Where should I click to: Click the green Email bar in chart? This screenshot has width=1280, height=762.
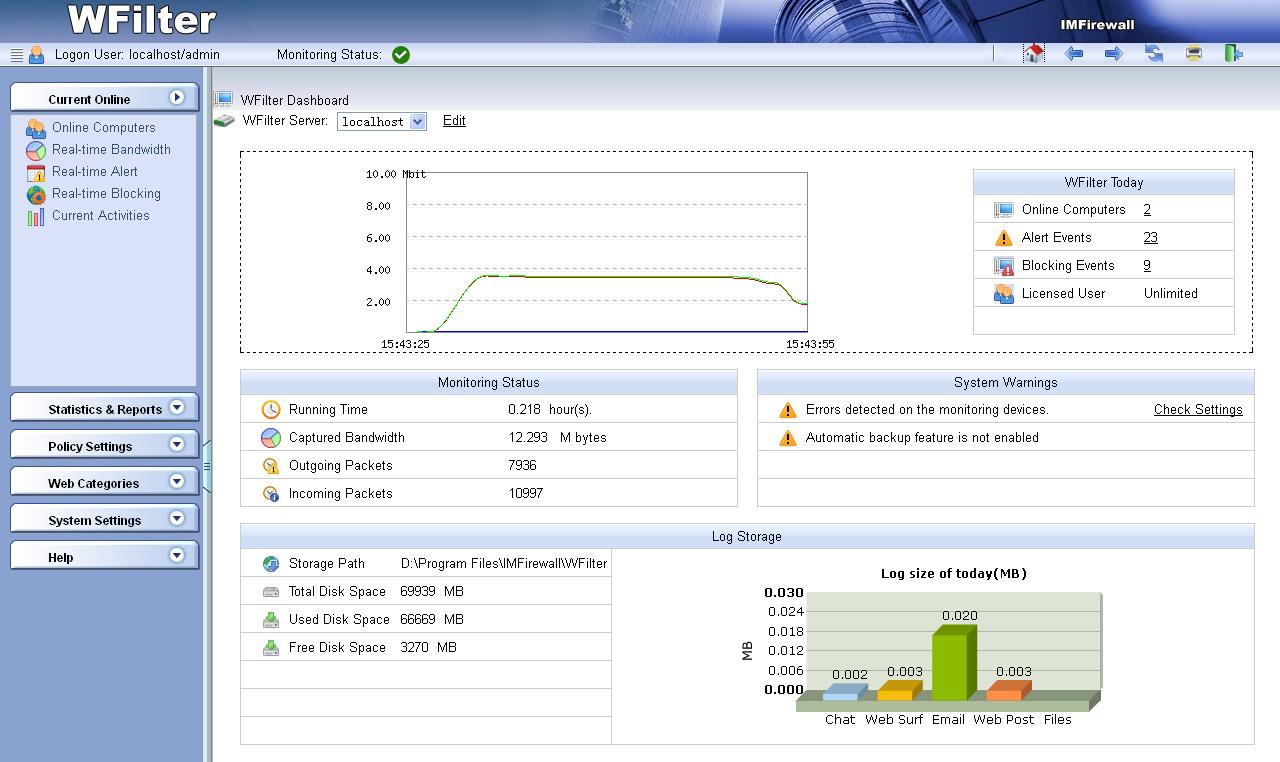pyautogui.click(x=950, y=665)
